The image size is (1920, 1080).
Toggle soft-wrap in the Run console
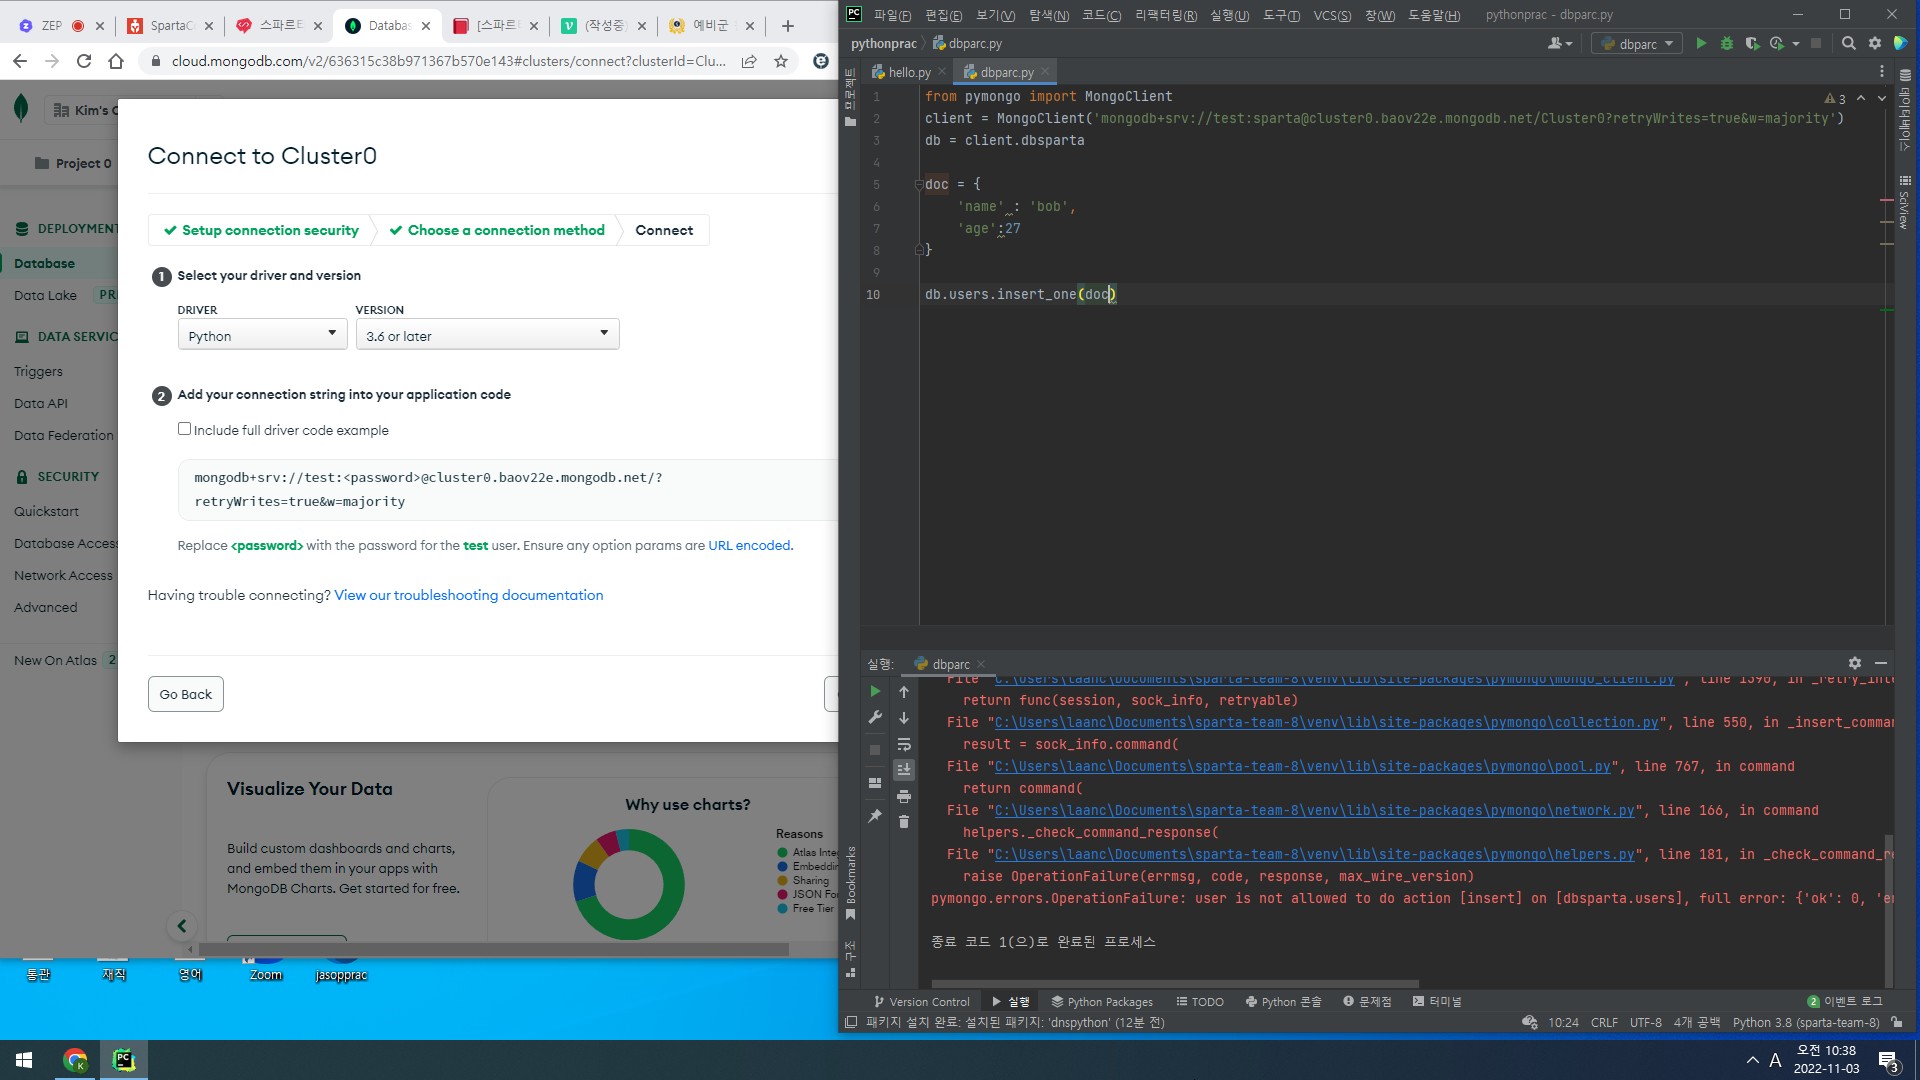904,744
